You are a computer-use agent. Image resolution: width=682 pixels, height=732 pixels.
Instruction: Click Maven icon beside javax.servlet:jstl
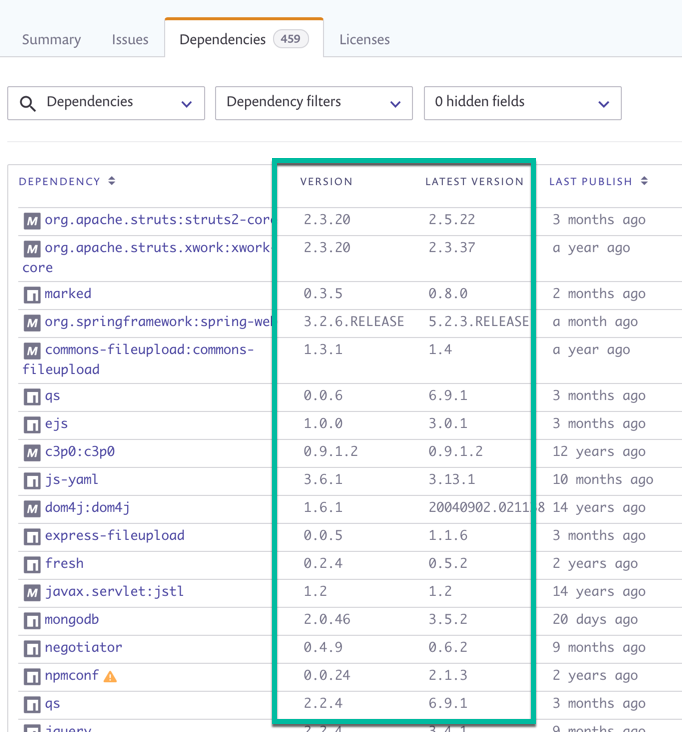coord(32,593)
